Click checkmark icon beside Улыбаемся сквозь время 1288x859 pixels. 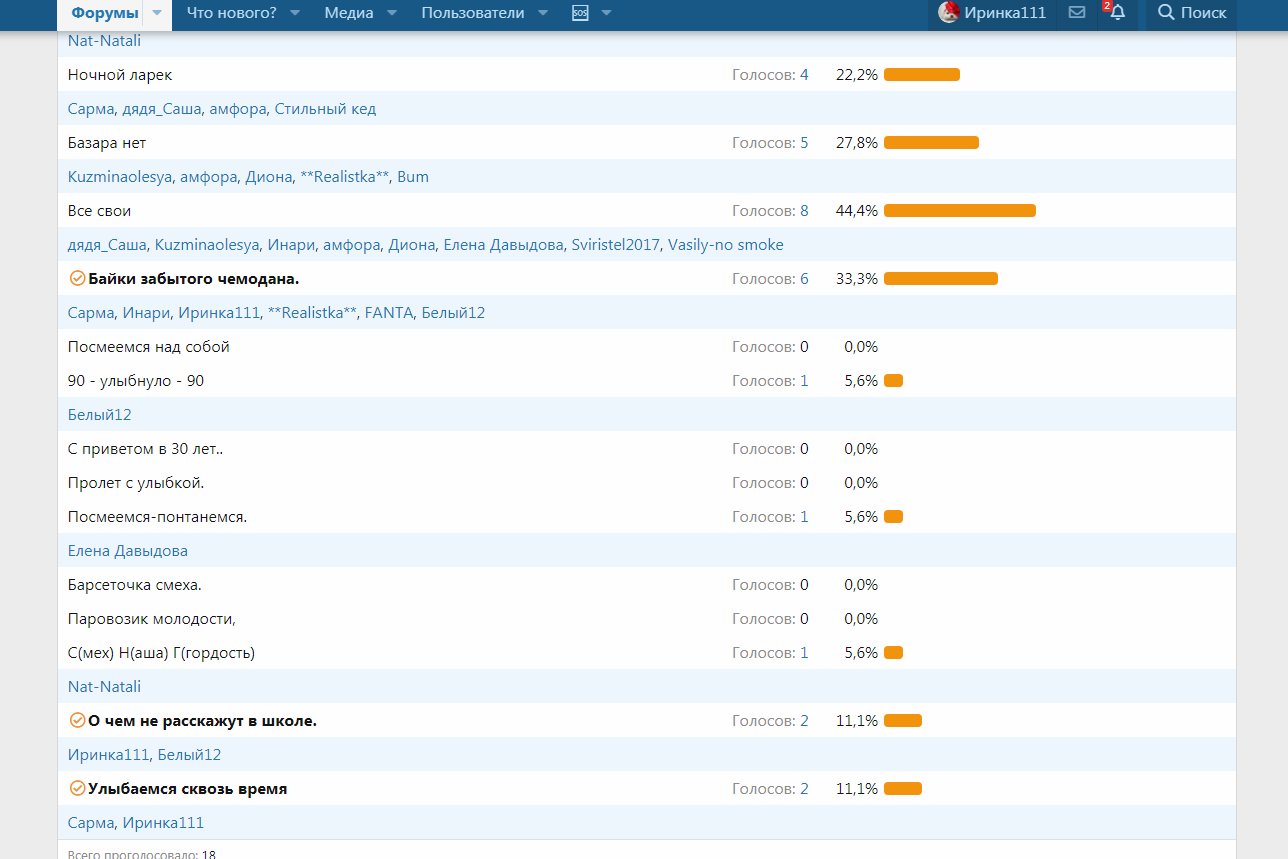tap(77, 789)
